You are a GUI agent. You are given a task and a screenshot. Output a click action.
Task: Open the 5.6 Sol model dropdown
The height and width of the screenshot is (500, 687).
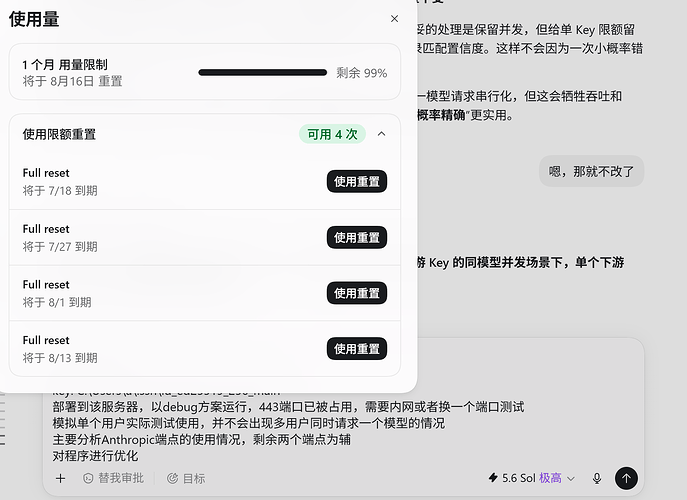[x=531, y=478]
